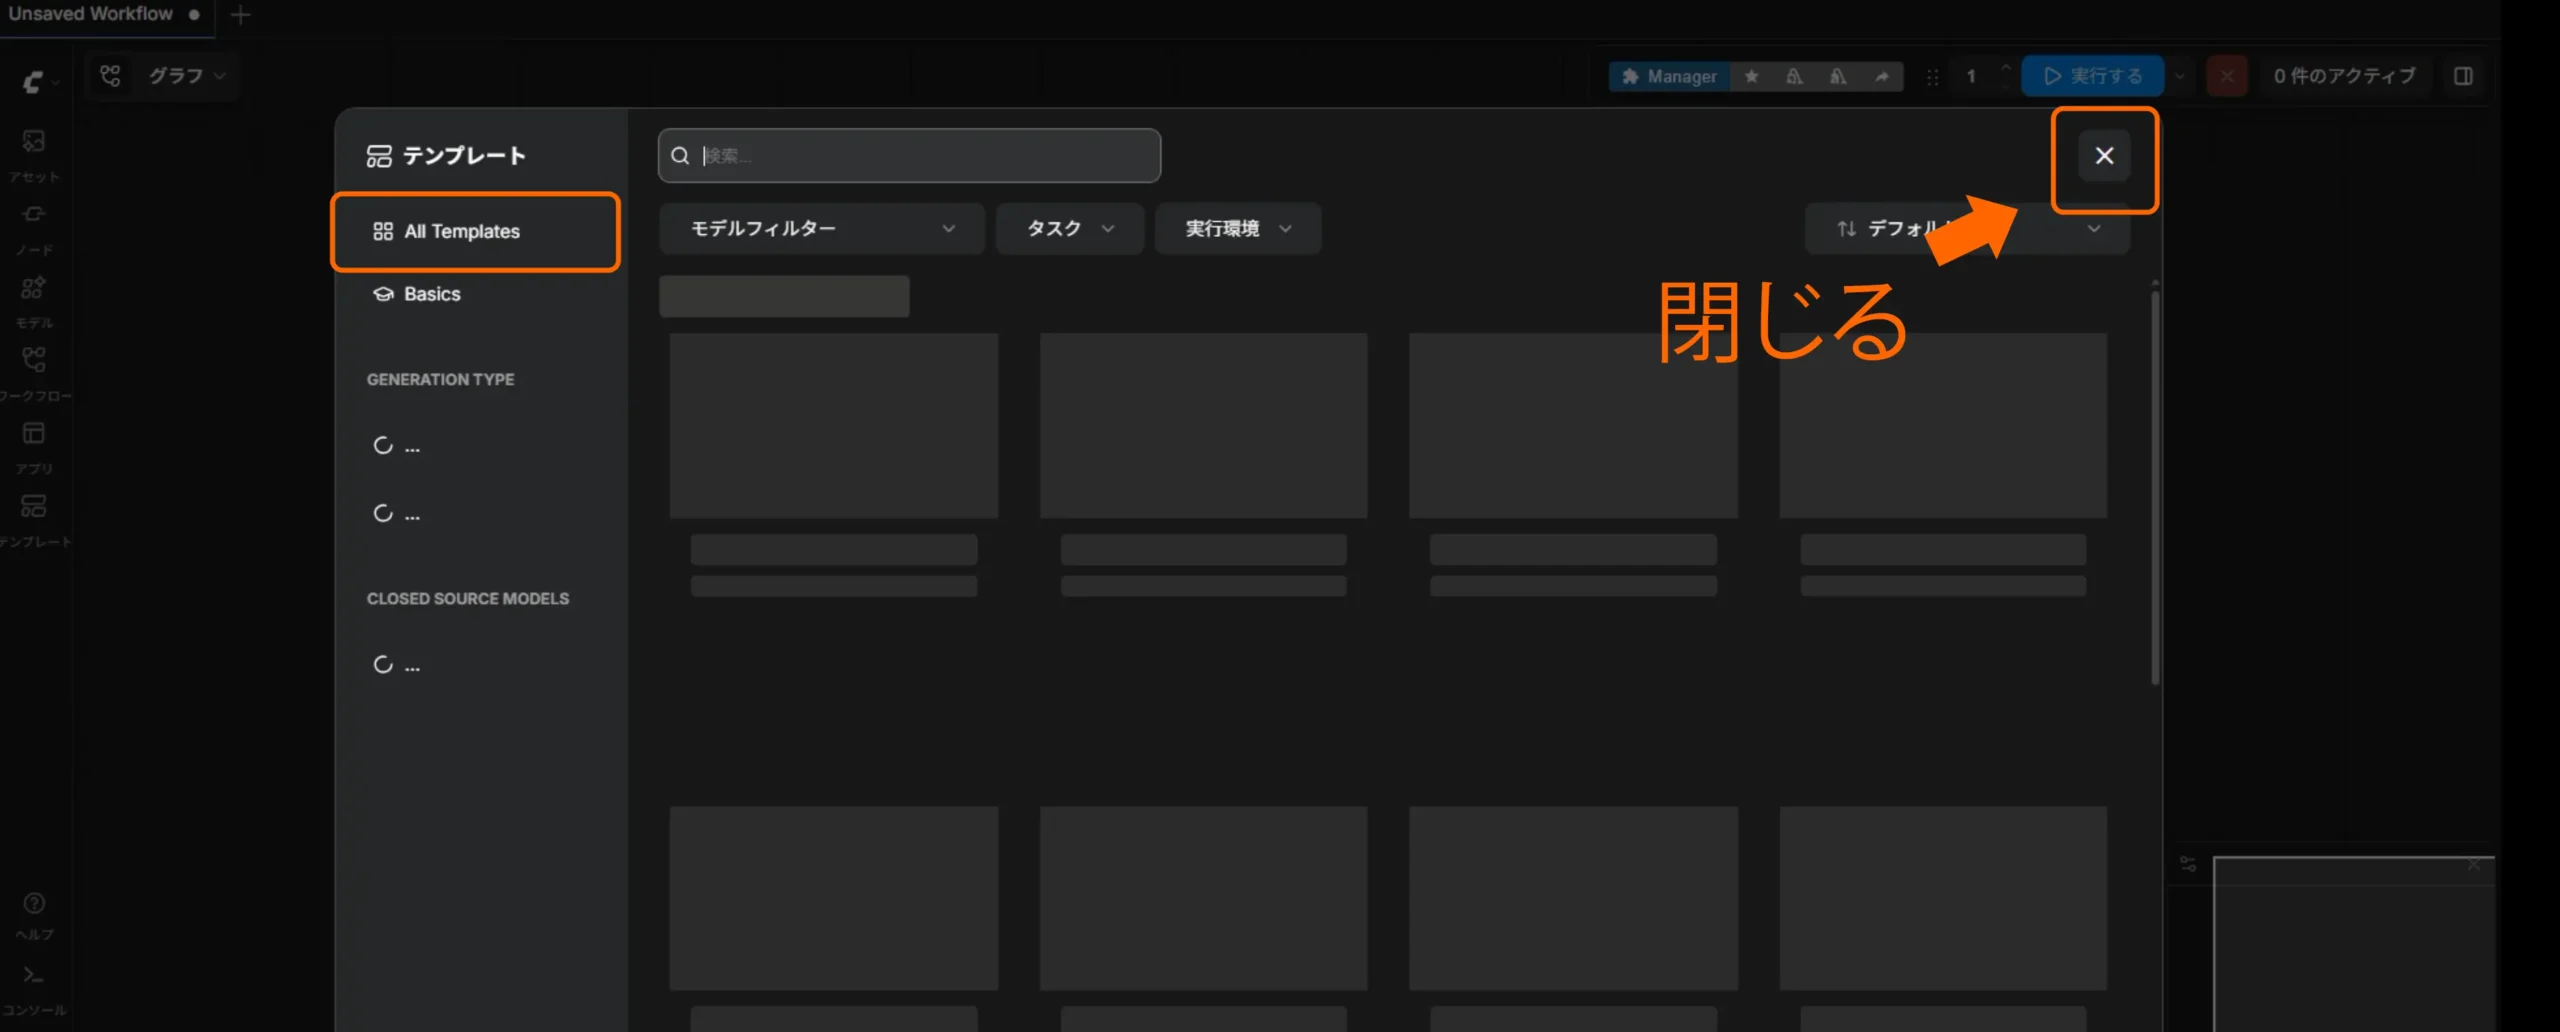Click the 実行する run button
This screenshot has height=1032, width=2560.
2092,76
